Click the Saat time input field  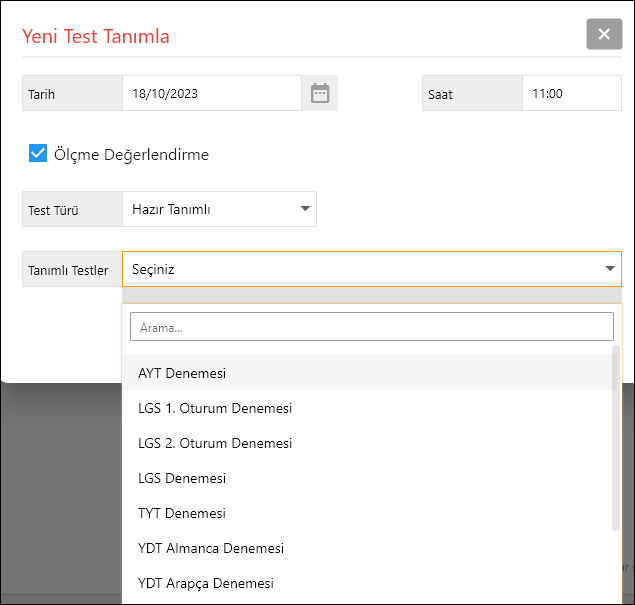[571, 93]
